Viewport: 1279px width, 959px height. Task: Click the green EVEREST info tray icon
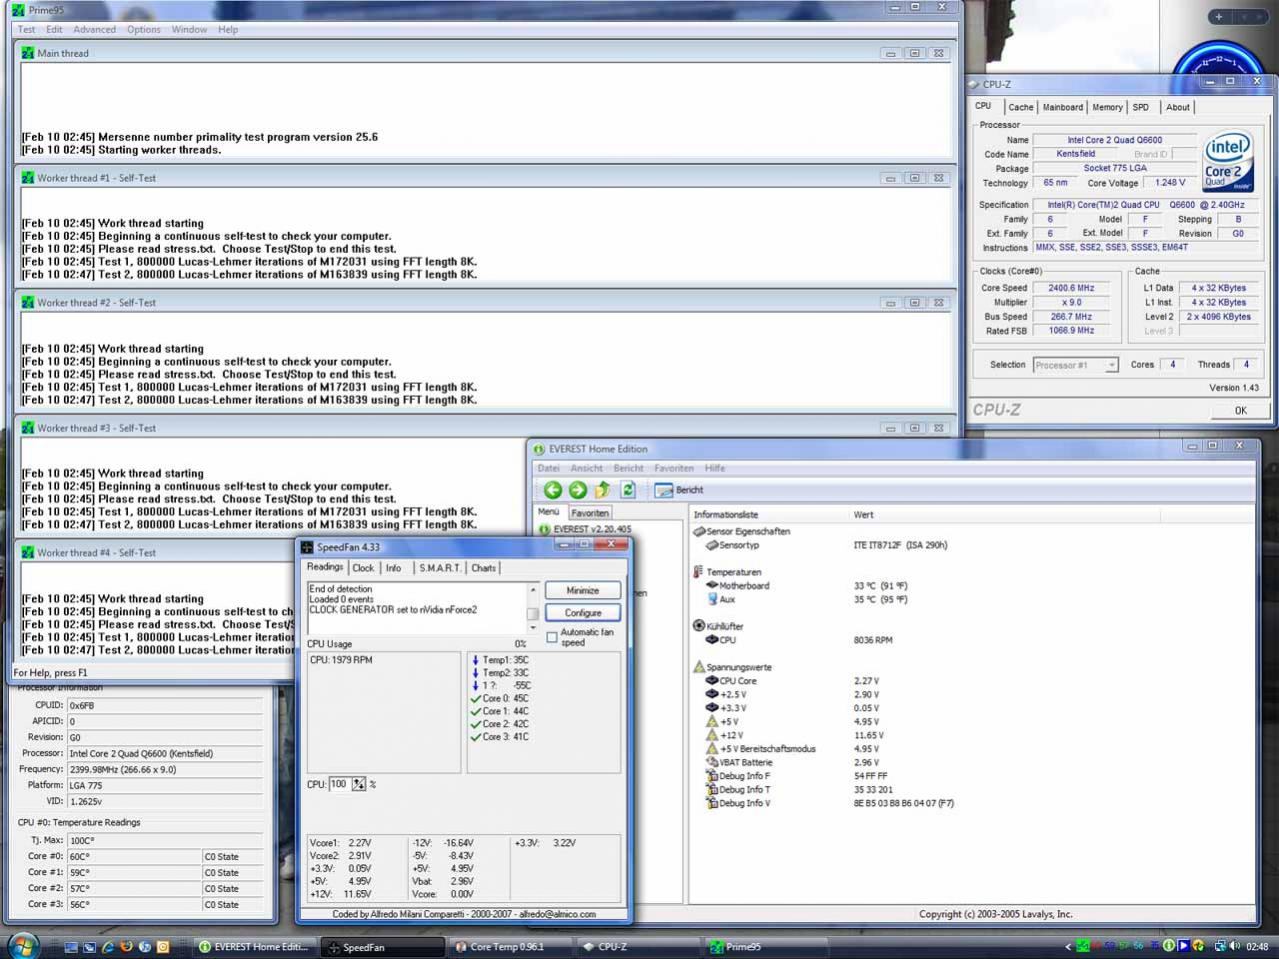(x=1168, y=946)
